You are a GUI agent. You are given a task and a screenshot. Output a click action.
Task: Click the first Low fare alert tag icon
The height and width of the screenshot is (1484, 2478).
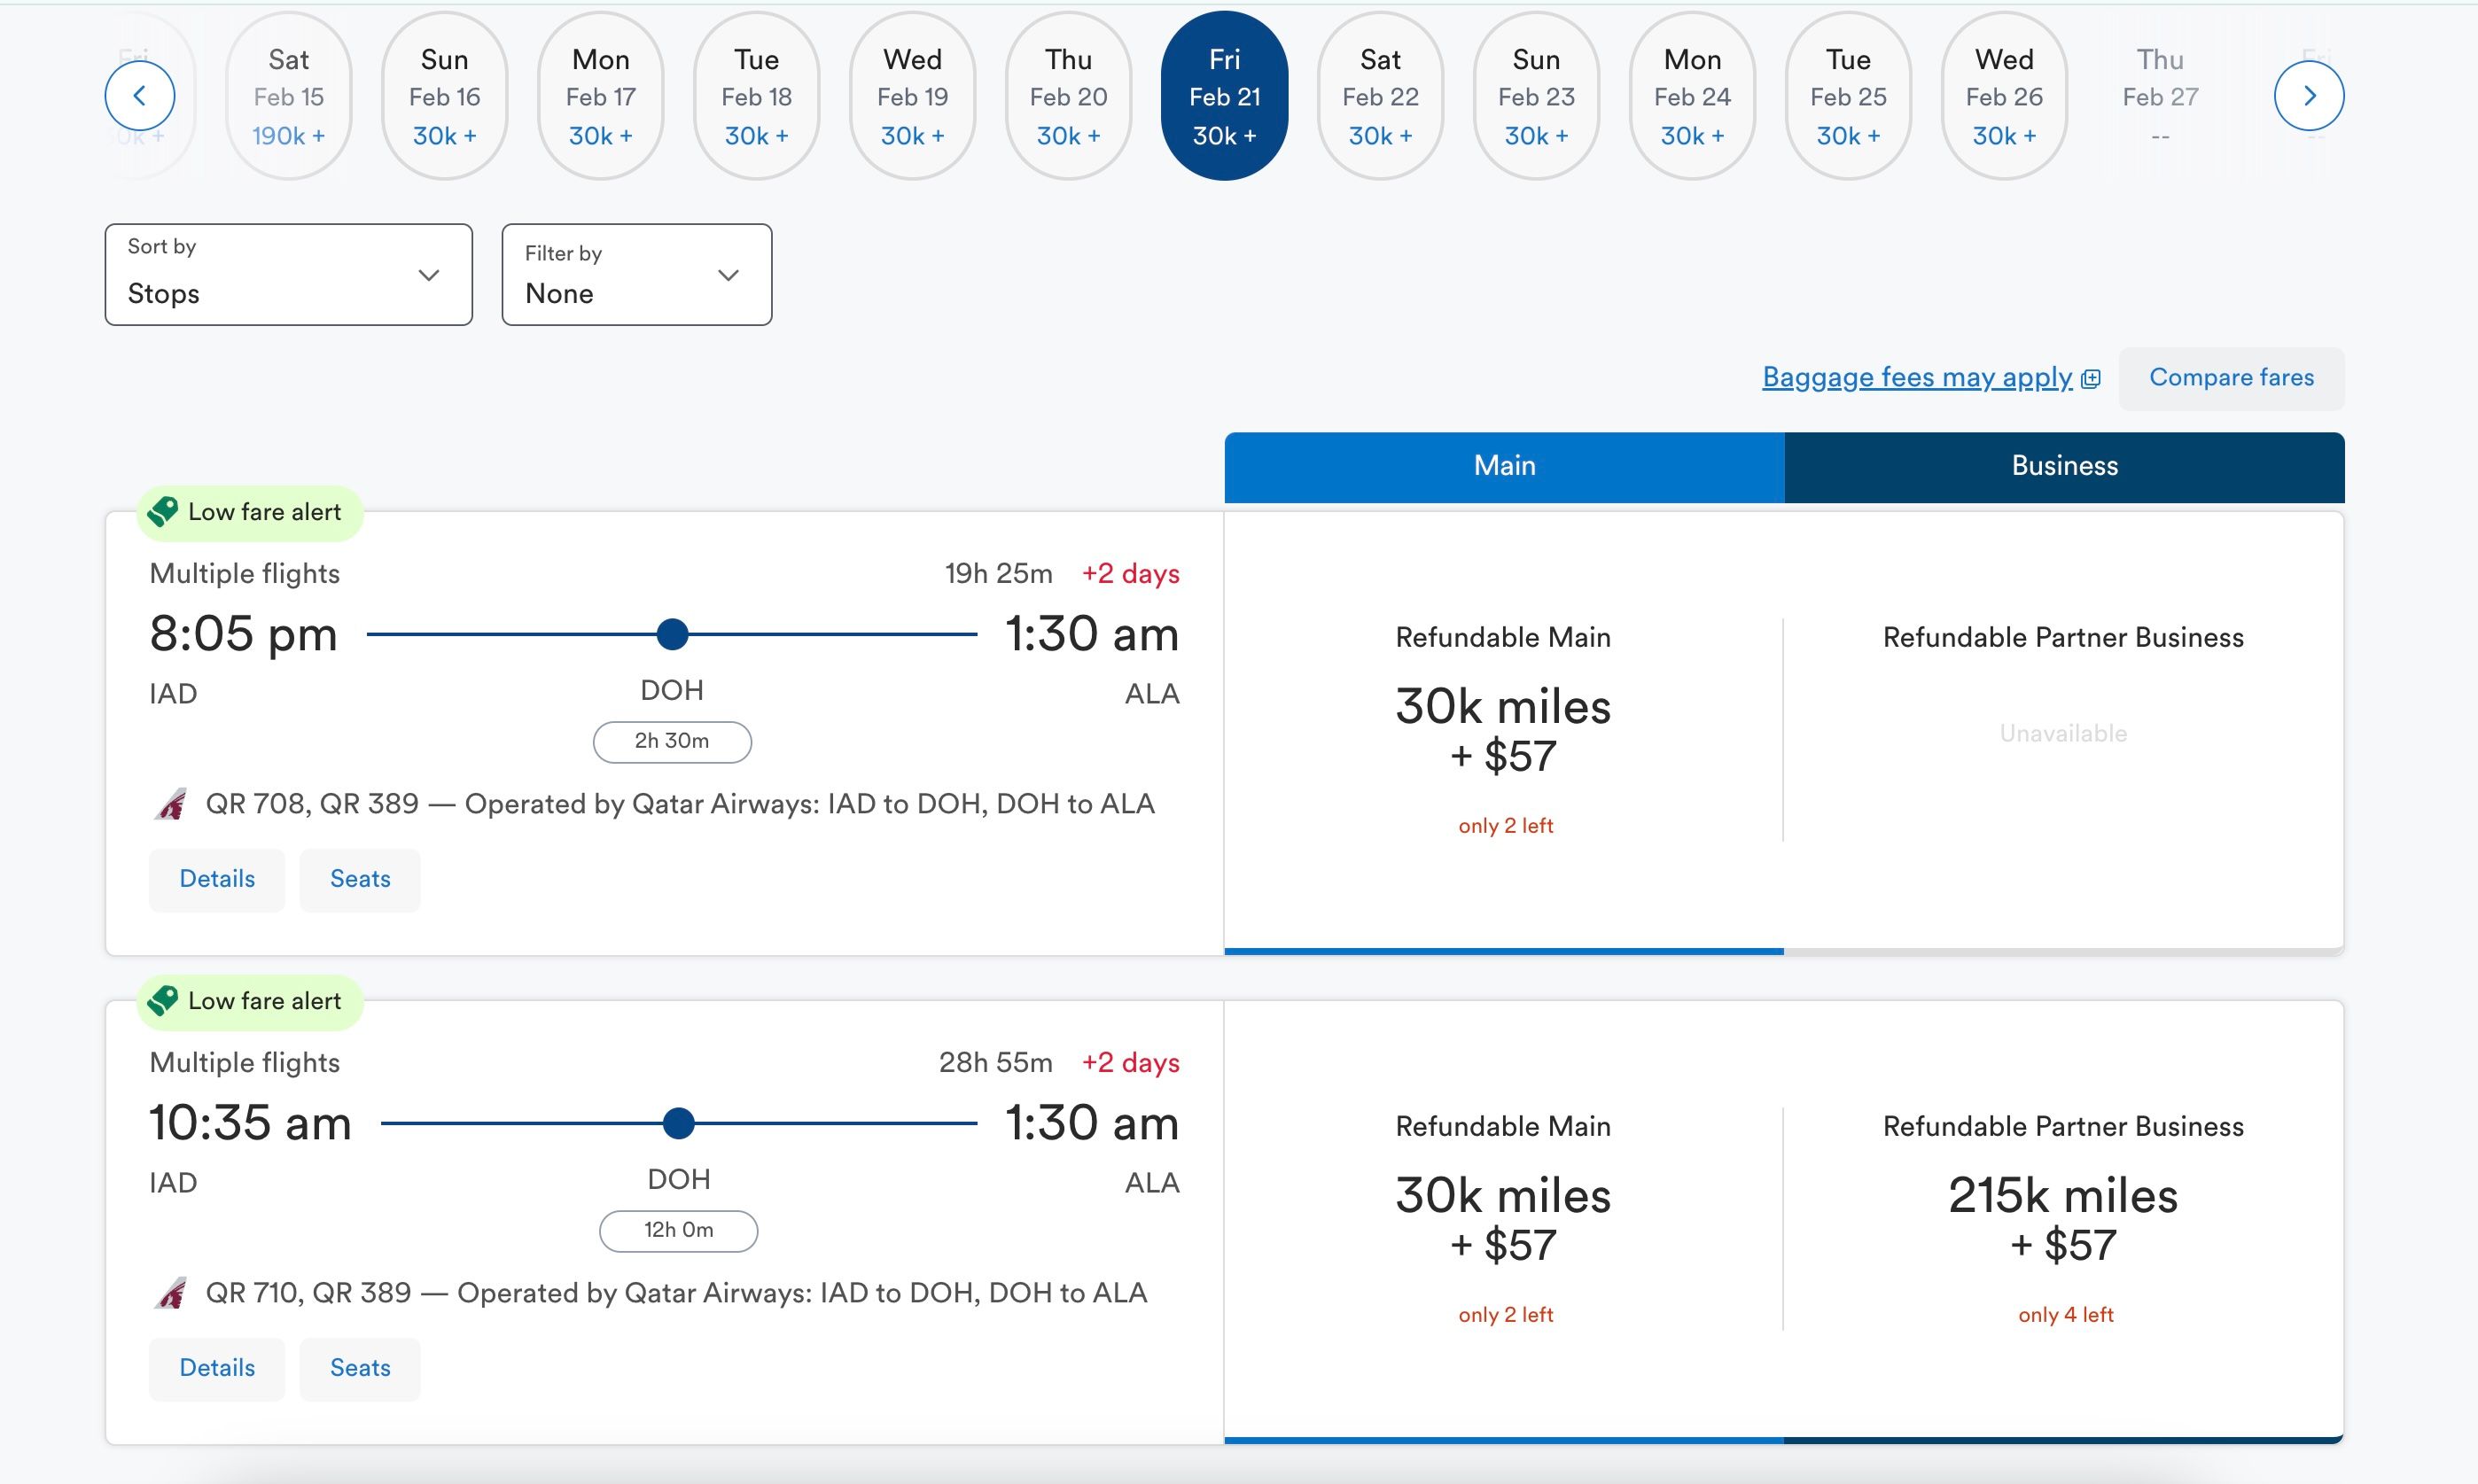(x=163, y=512)
